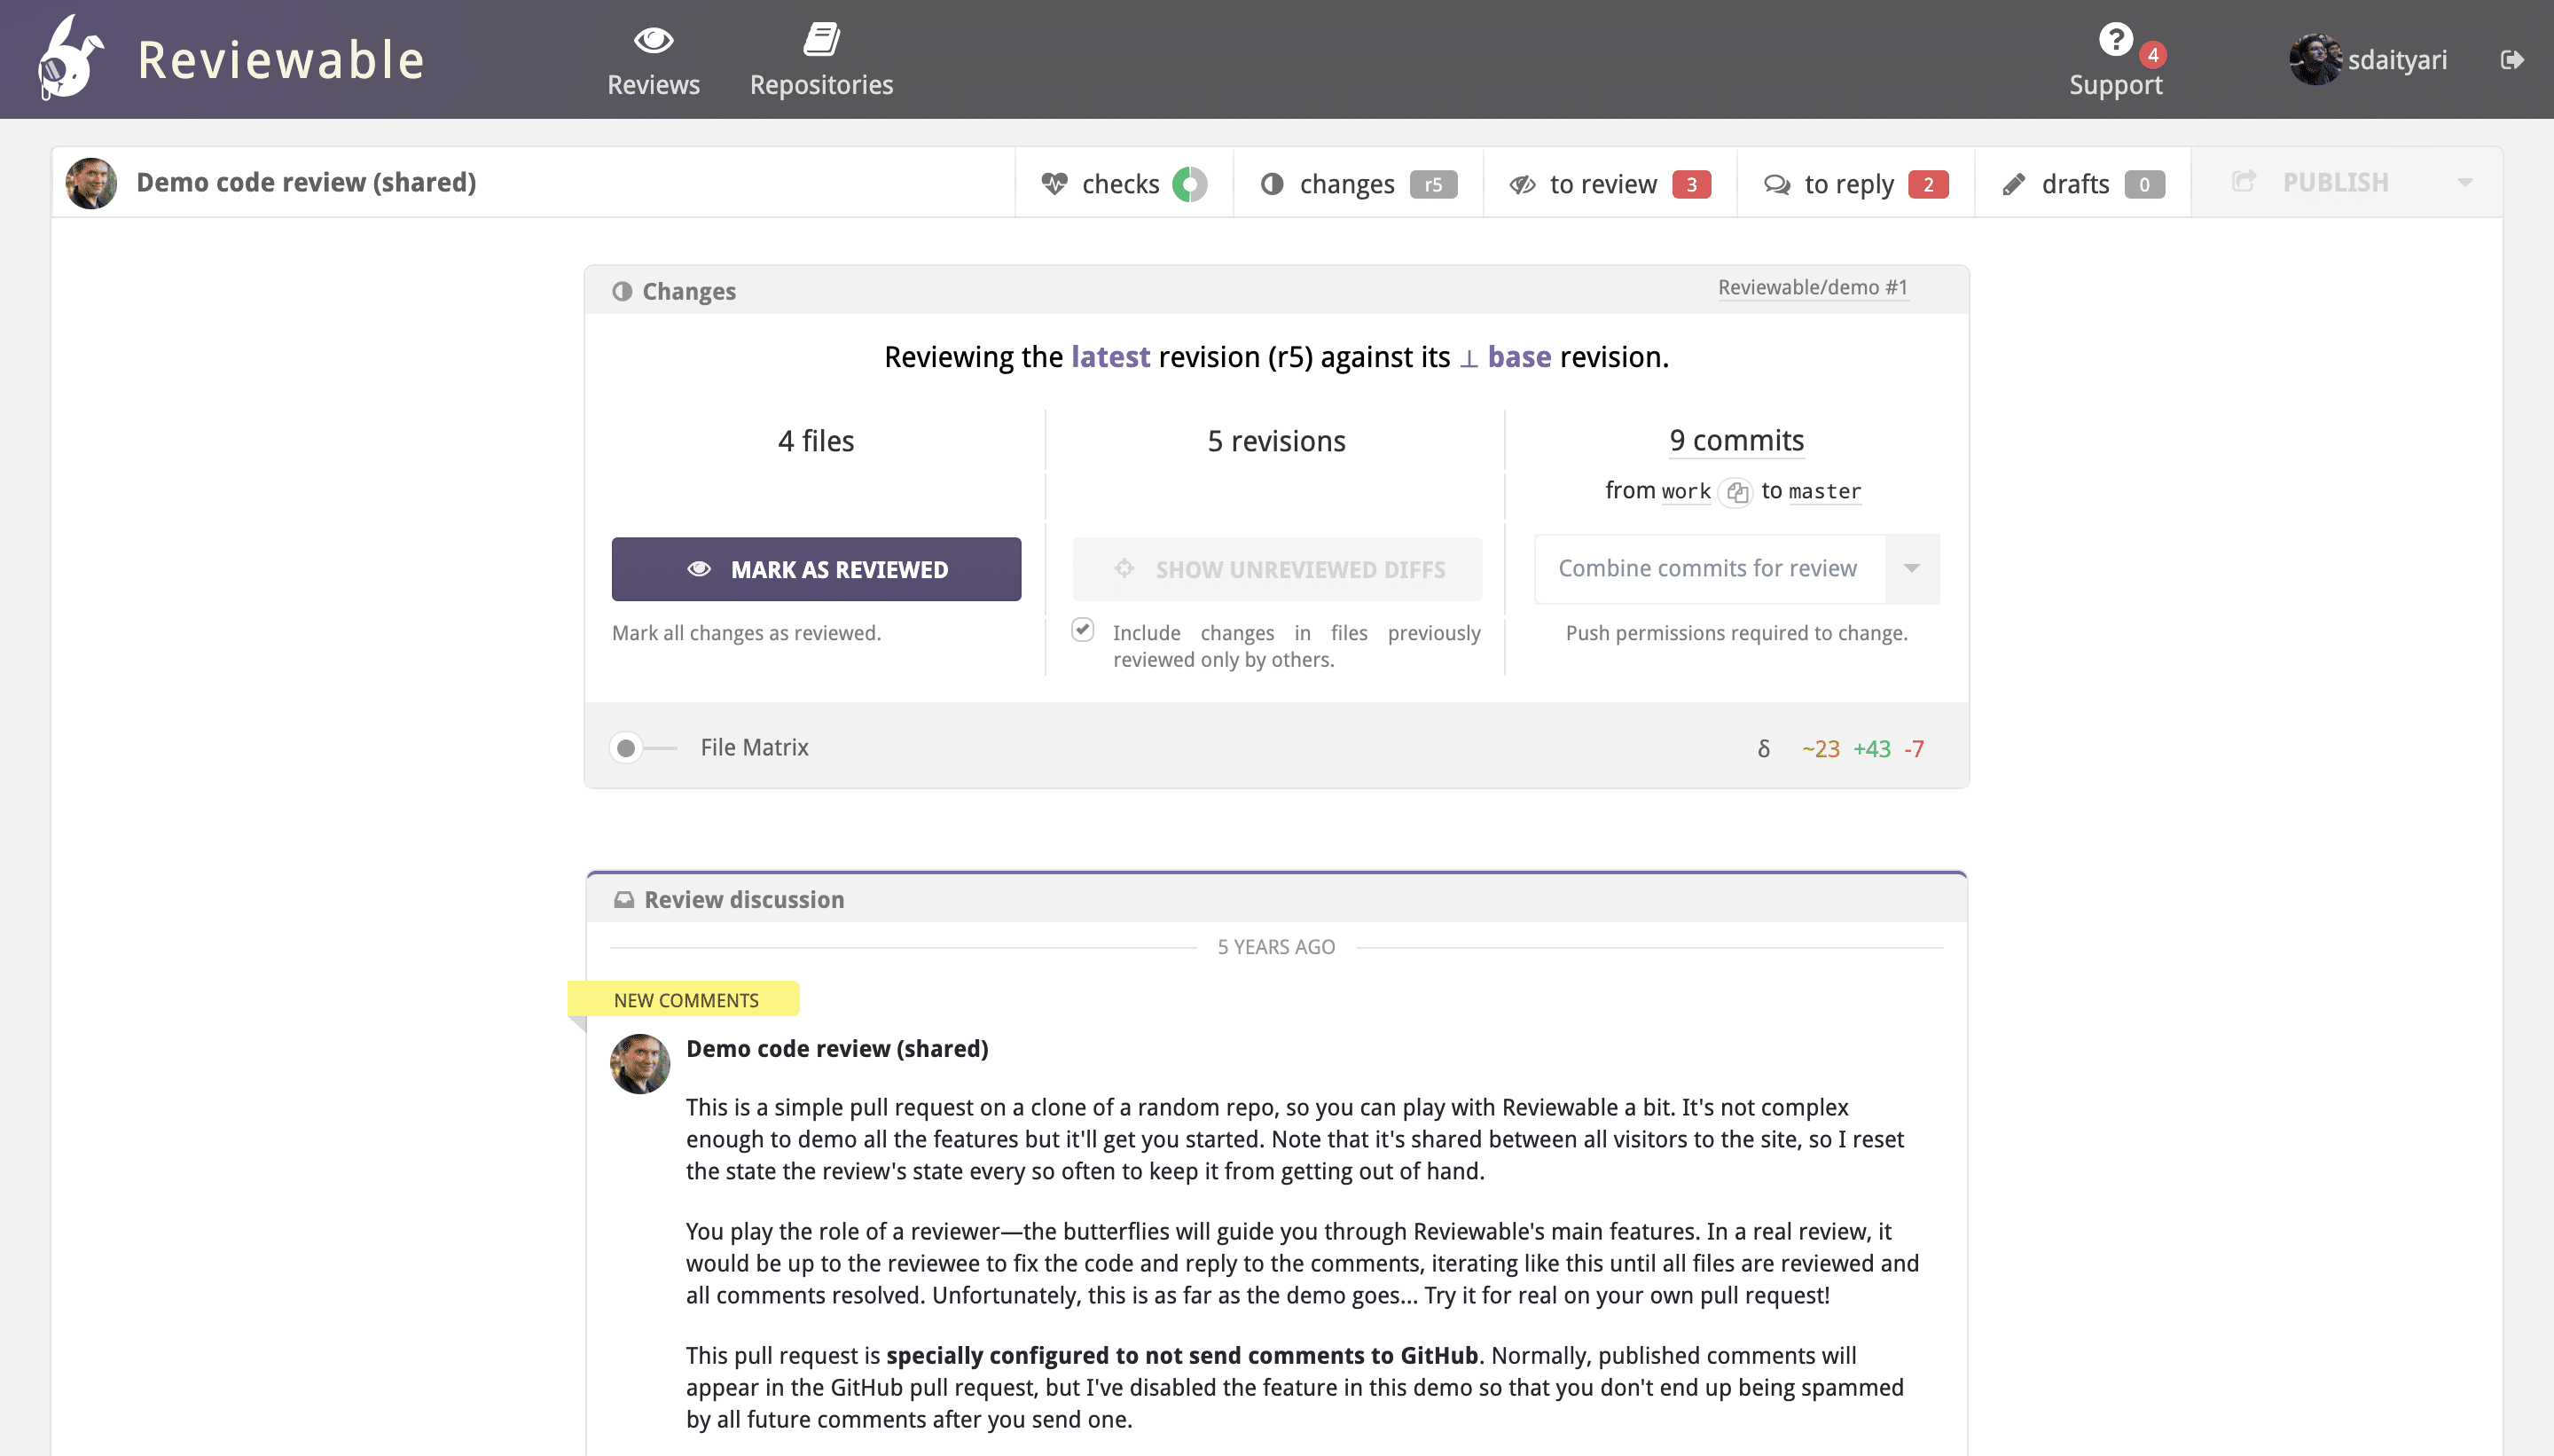Click the to reply badge showing 2
The height and width of the screenshot is (1456, 2554).
click(1928, 183)
